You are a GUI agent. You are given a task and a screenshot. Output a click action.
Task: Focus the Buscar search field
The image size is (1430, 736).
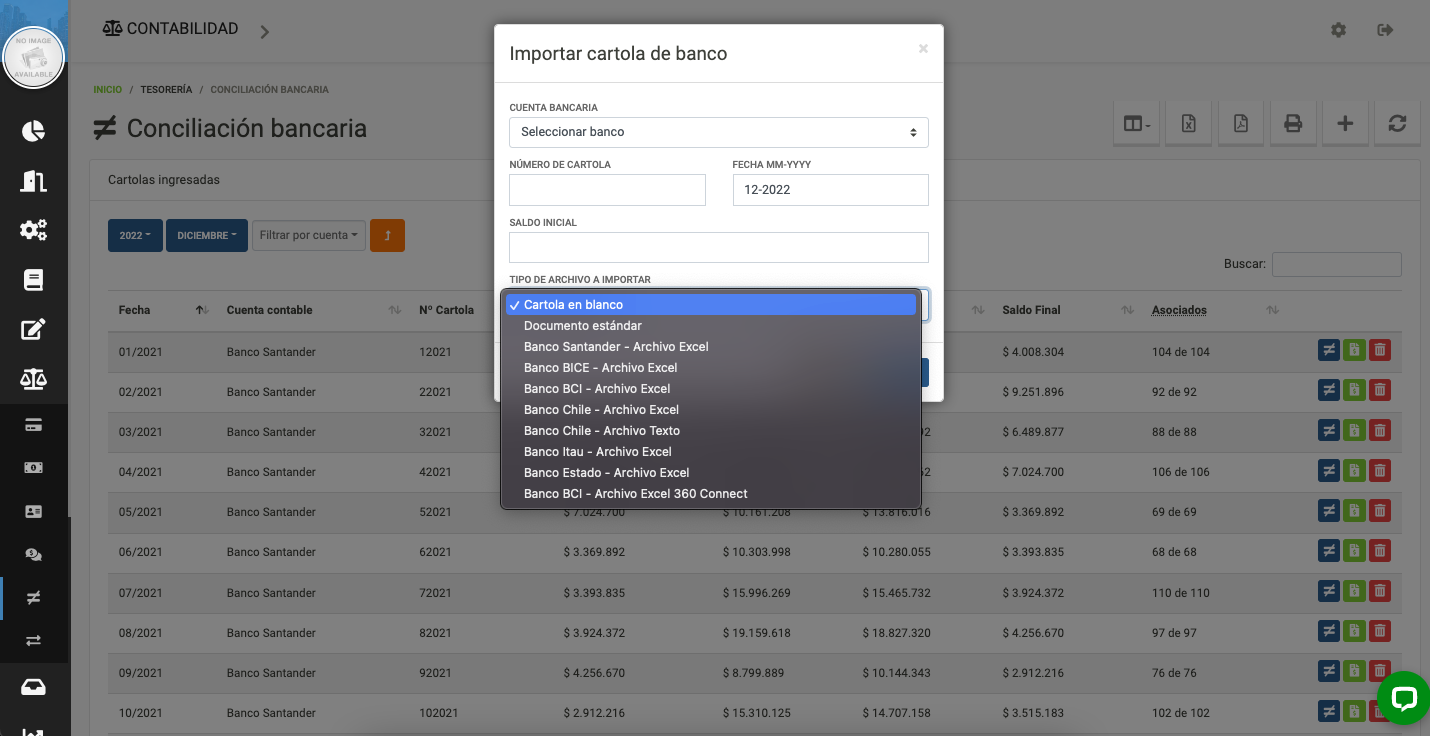point(1336,264)
